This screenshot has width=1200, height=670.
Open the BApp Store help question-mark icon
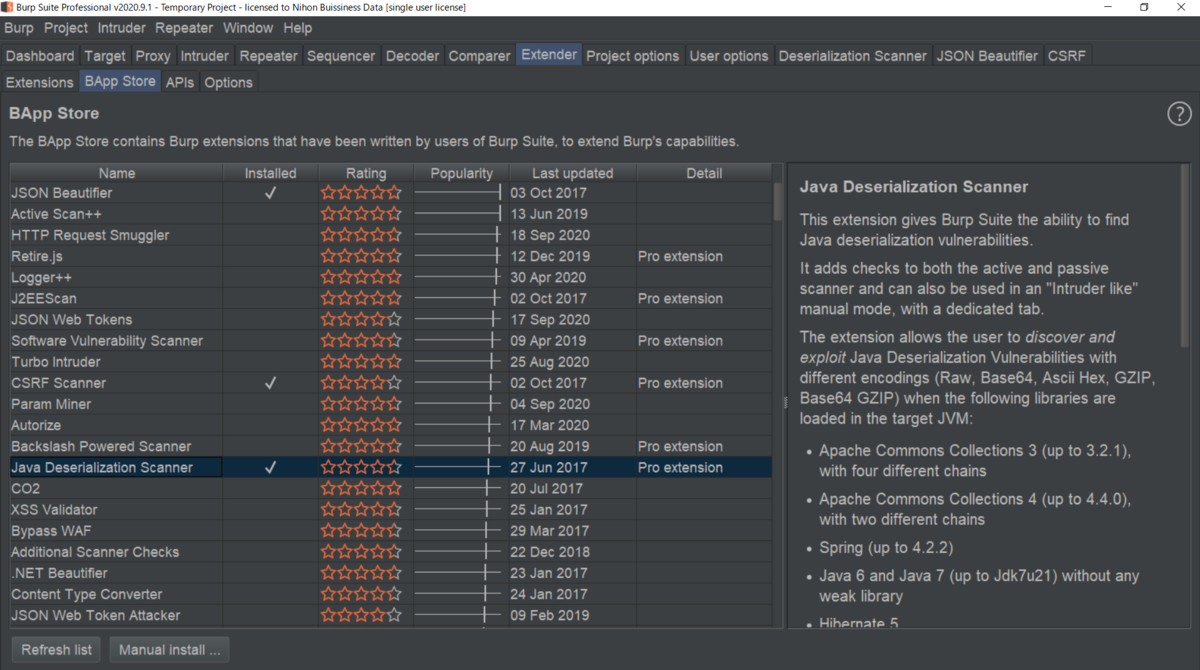(x=1179, y=114)
